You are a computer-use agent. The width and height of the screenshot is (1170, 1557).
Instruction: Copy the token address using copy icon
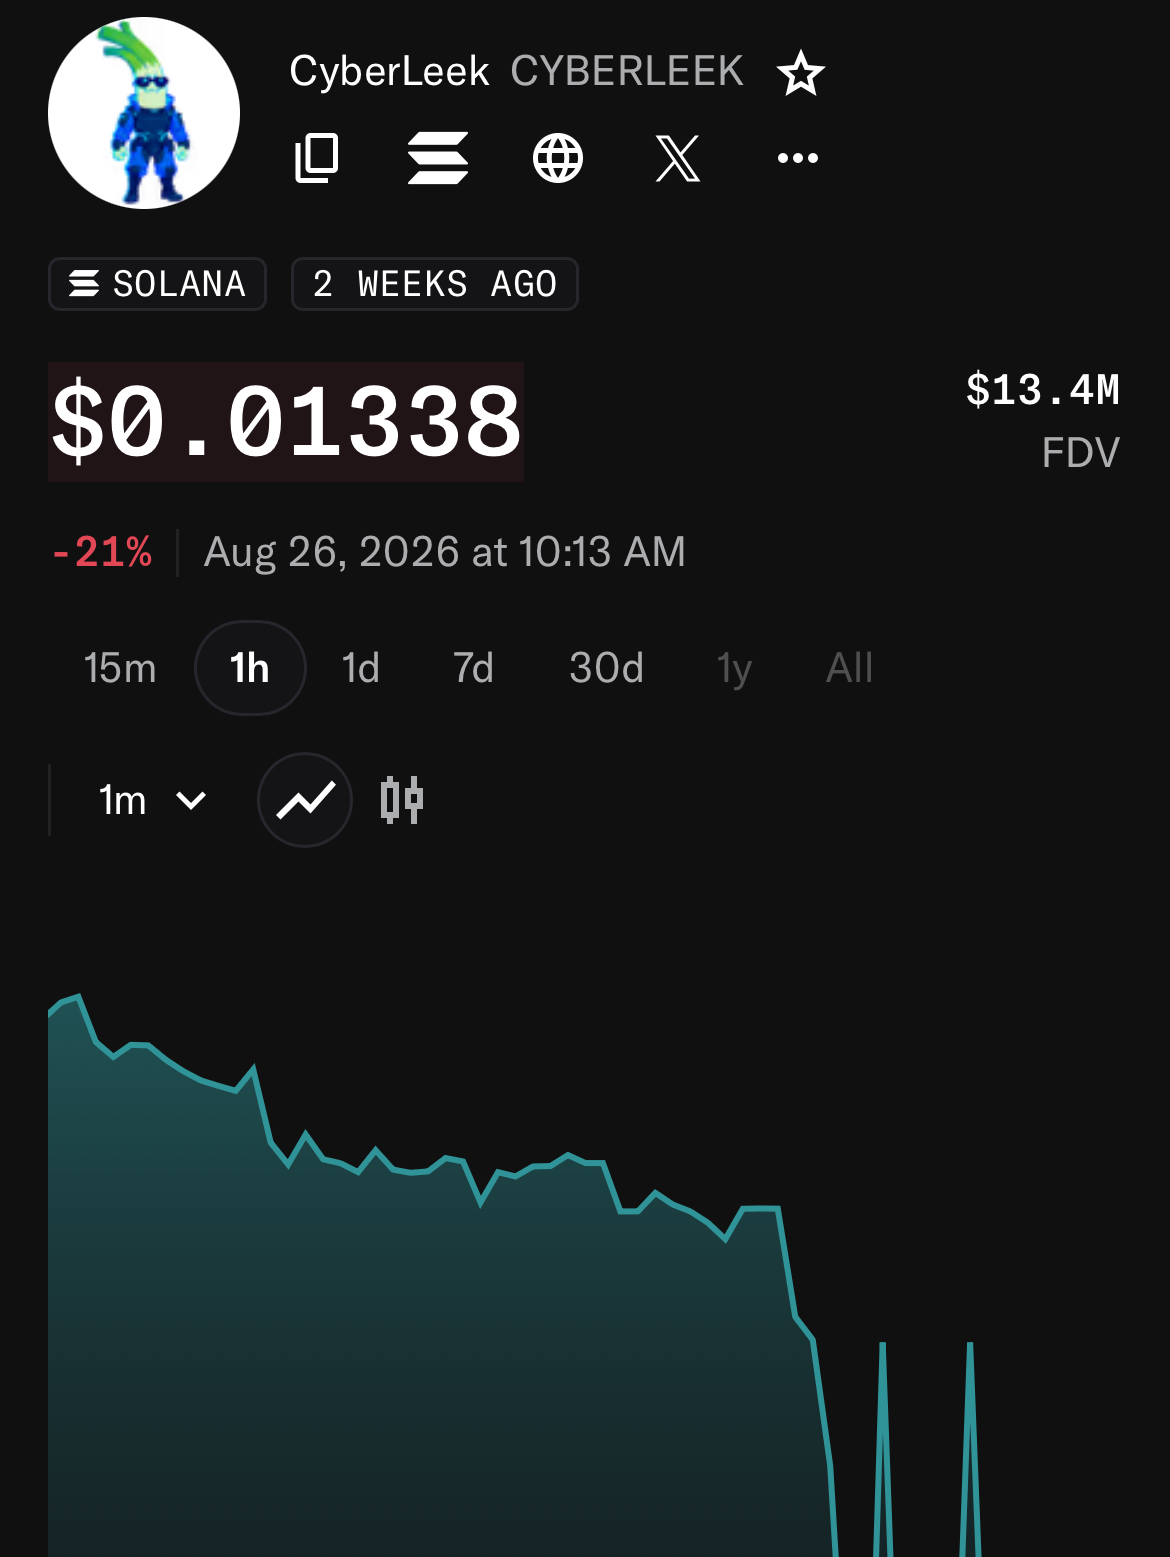pyautogui.click(x=317, y=158)
